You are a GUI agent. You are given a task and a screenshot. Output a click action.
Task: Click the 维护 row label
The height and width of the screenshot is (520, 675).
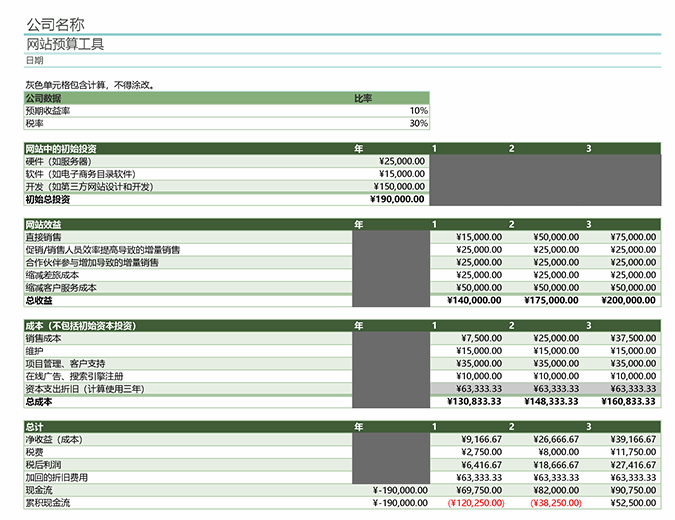[34, 351]
